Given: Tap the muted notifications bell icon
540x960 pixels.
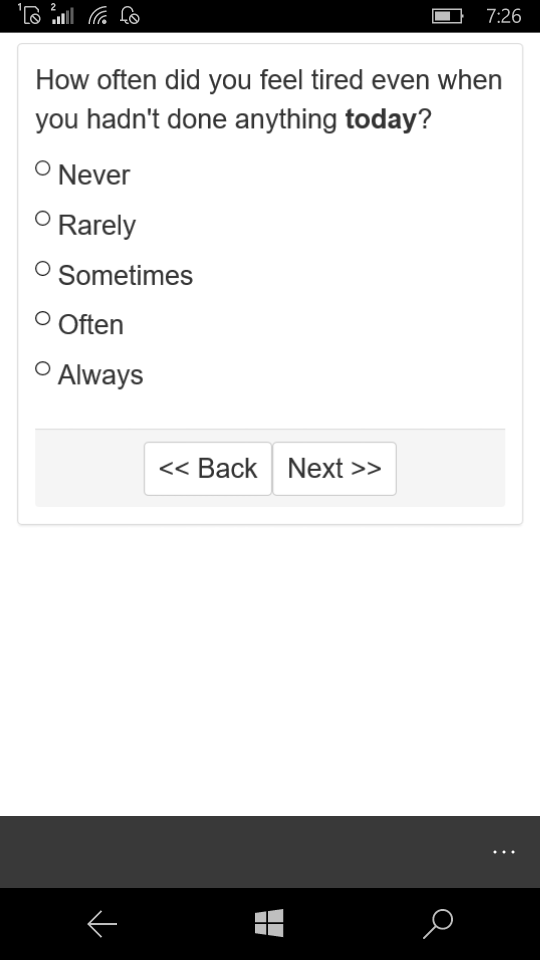Looking at the screenshot, I should point(130,15).
